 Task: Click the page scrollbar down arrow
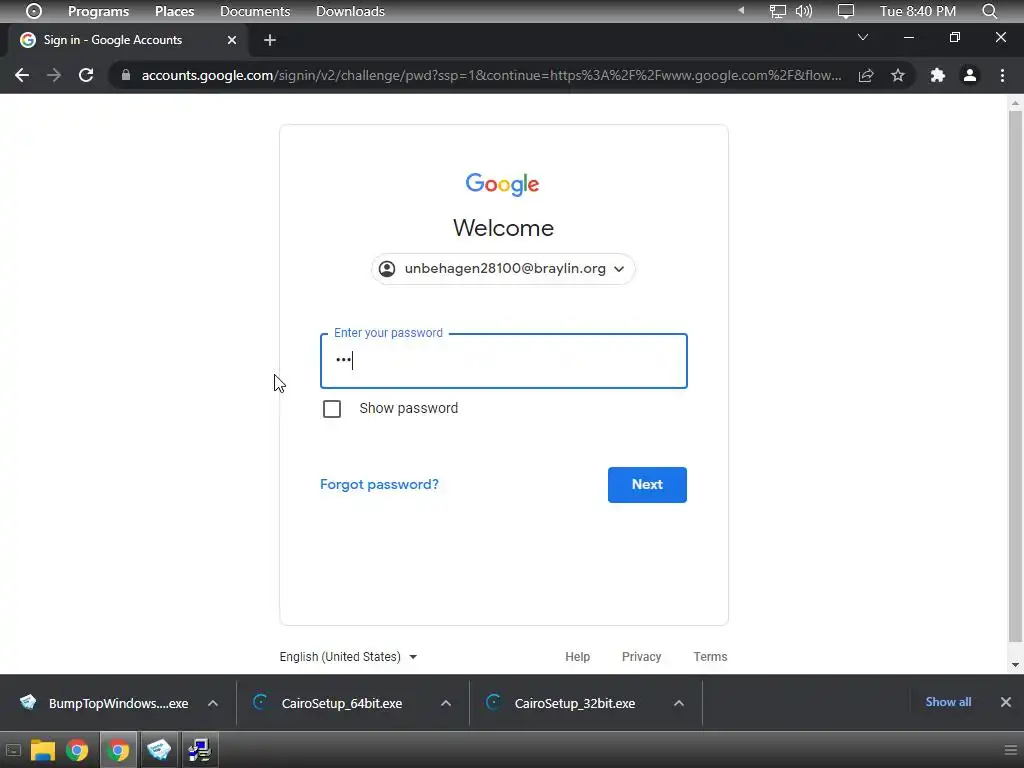tap(1016, 665)
